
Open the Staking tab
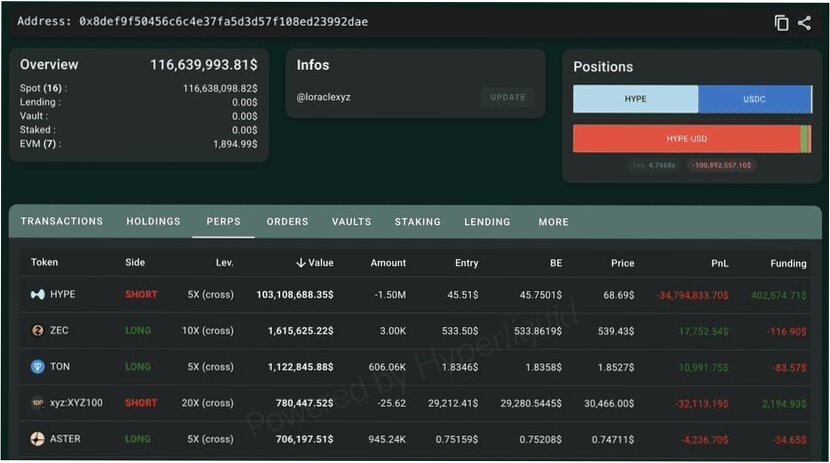pyautogui.click(x=418, y=222)
